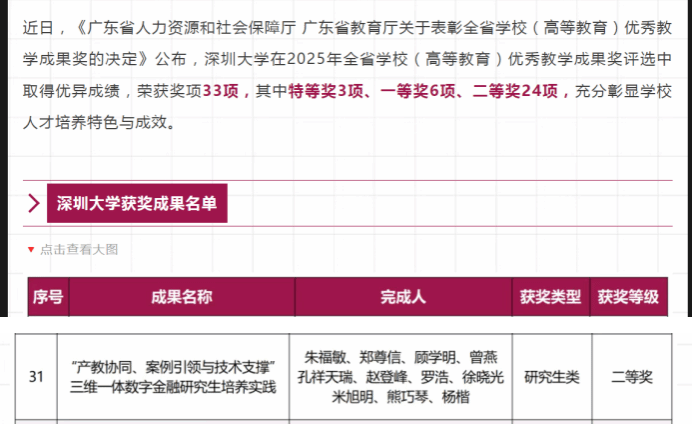Viewport: 692px width, 424px height.
Task: Select the 序号 column header
Action: 48,297
